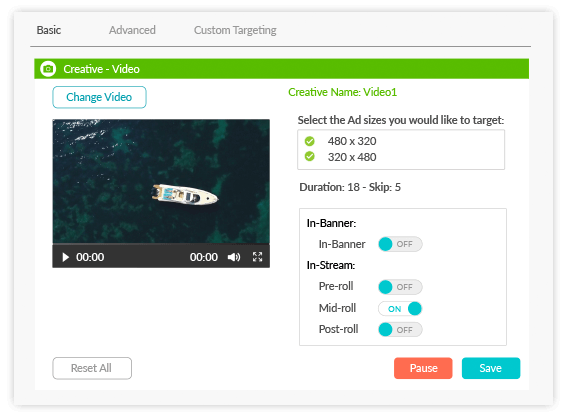This screenshot has height=419, width=566.
Task: Play the video with the play icon
Action: pos(65,257)
